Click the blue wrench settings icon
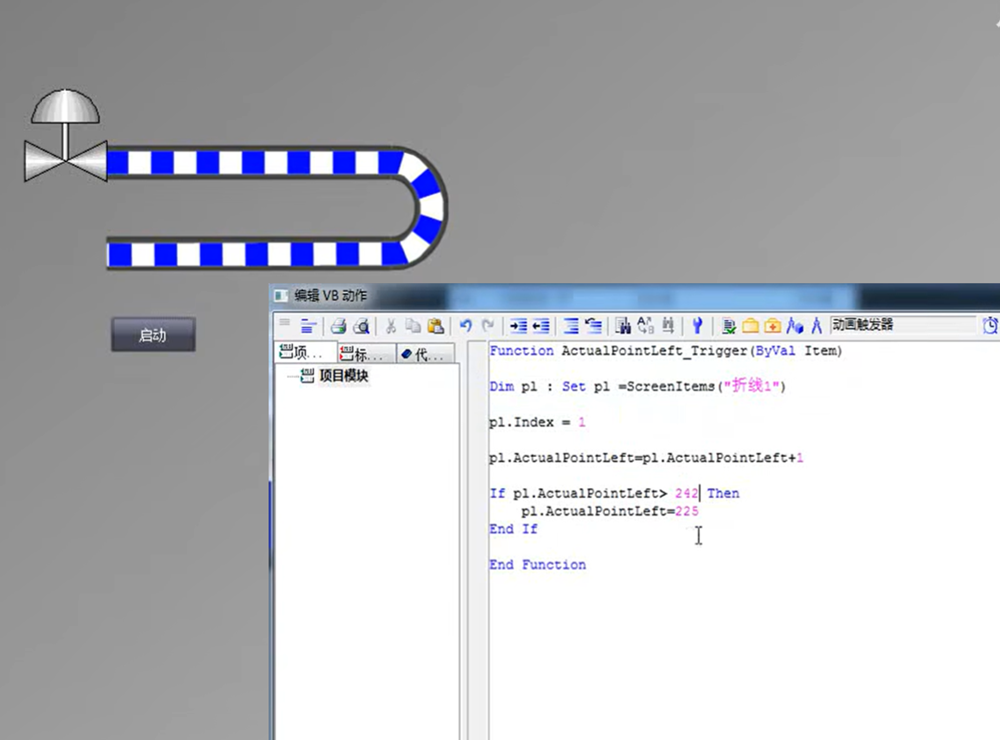Screen dimensions: 1000x740 click(698, 325)
